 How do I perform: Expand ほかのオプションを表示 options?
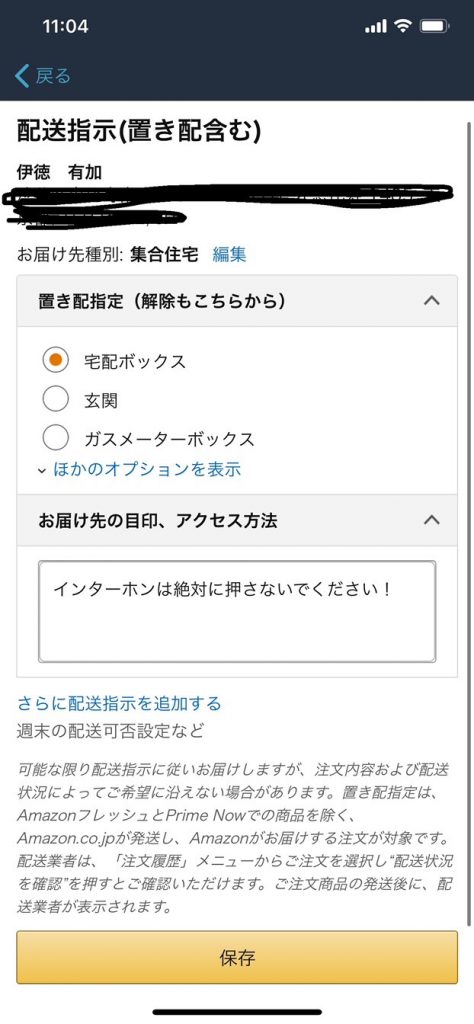pyautogui.click(x=147, y=469)
